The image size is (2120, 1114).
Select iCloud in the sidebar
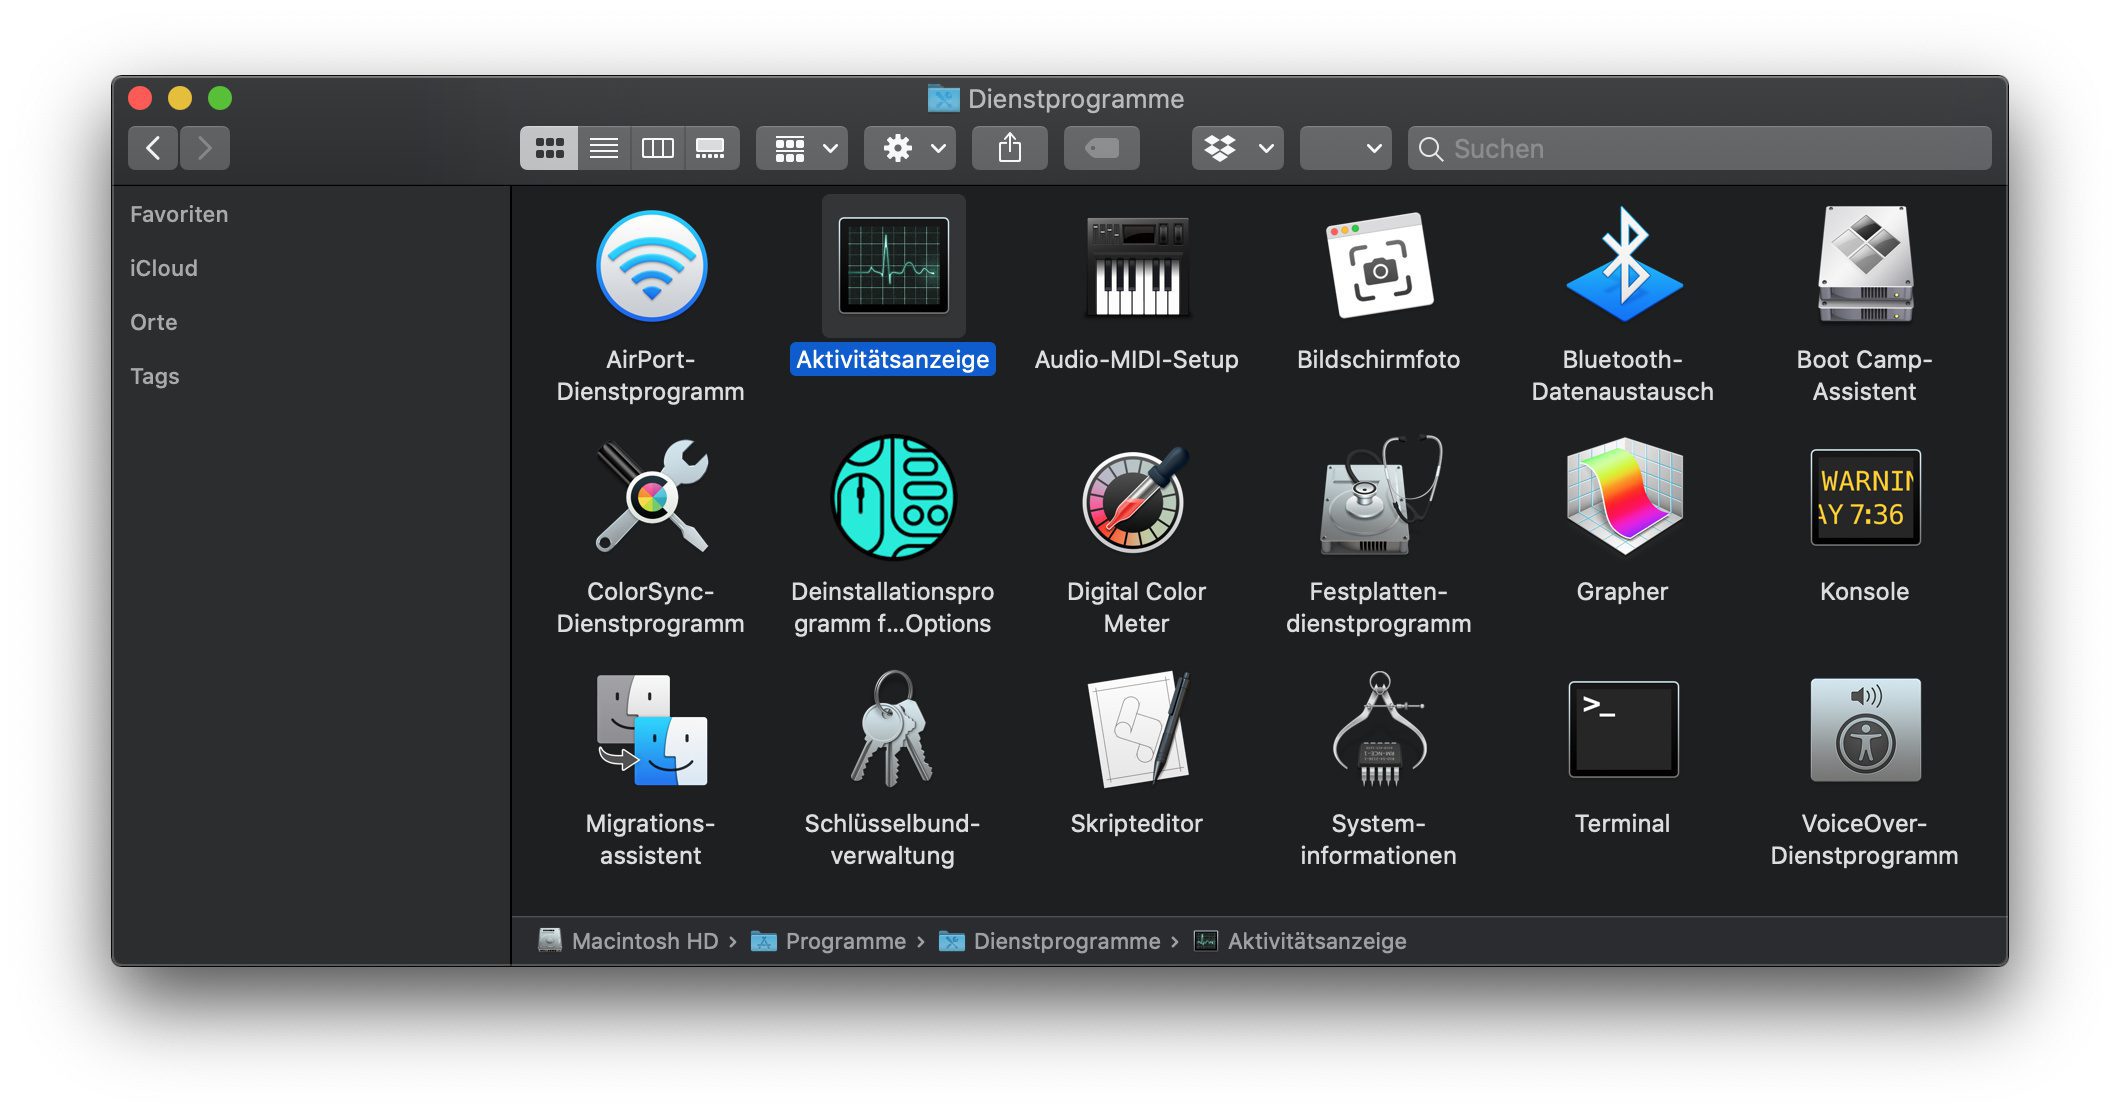163,267
